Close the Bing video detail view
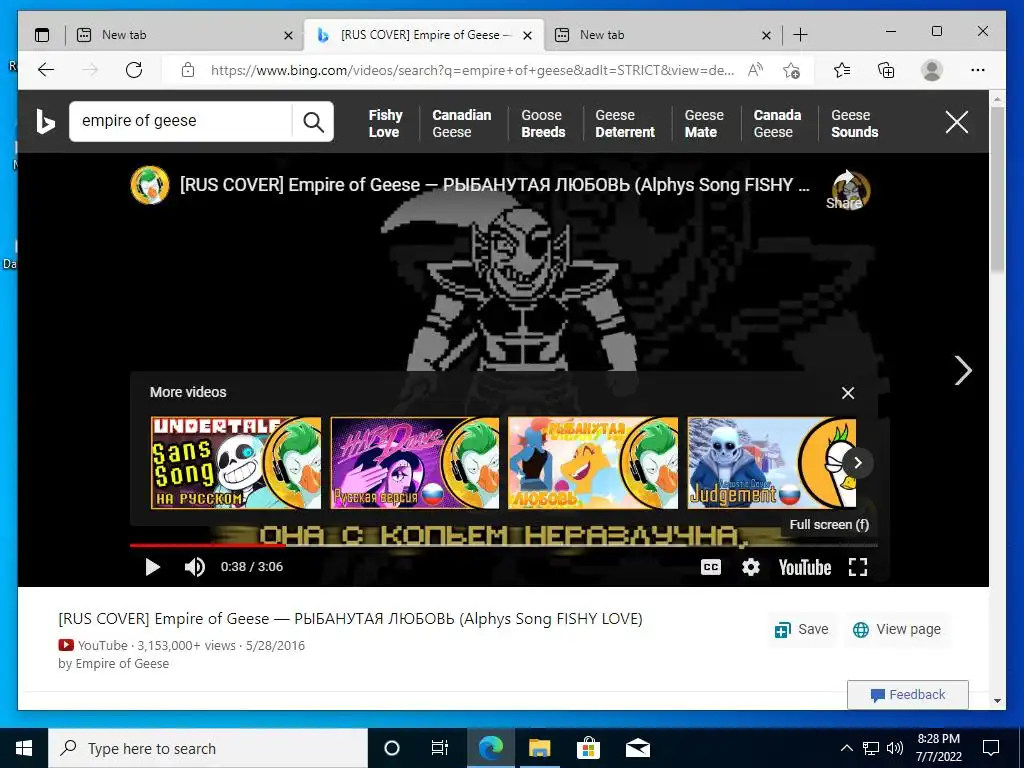Screen dimensions: 1024x768 957,121
